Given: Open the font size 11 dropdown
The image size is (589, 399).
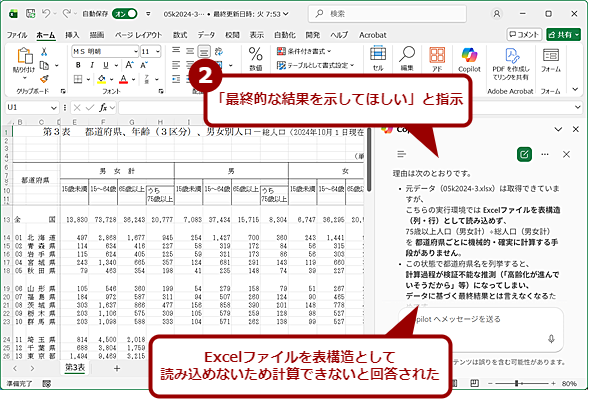Looking at the screenshot, I should 158,51.
